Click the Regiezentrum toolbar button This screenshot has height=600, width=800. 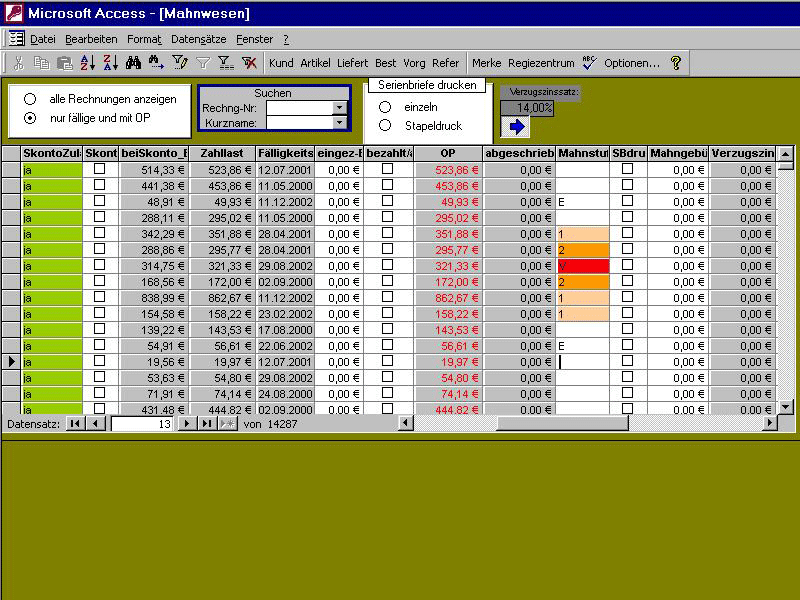(x=540, y=63)
